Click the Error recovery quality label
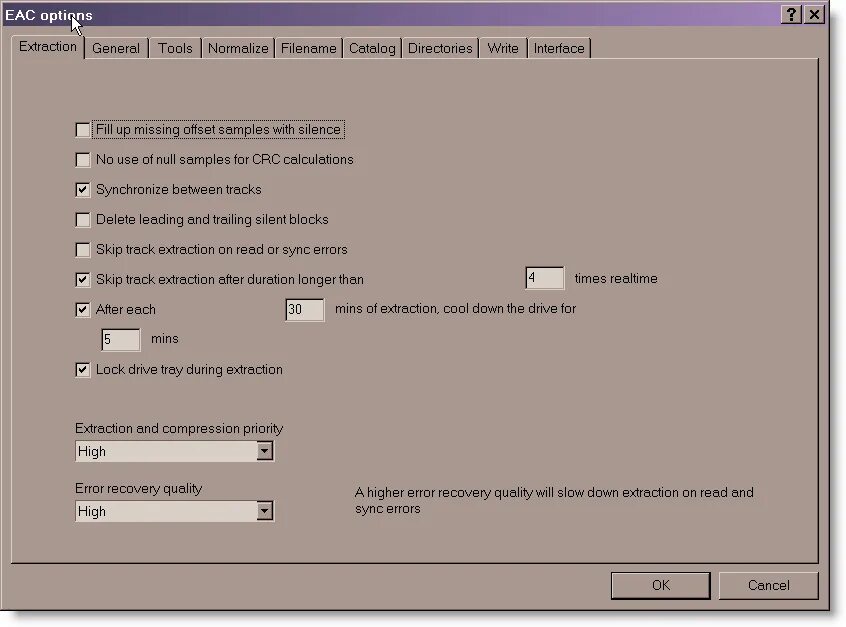This screenshot has height=627, width=846. (x=139, y=488)
